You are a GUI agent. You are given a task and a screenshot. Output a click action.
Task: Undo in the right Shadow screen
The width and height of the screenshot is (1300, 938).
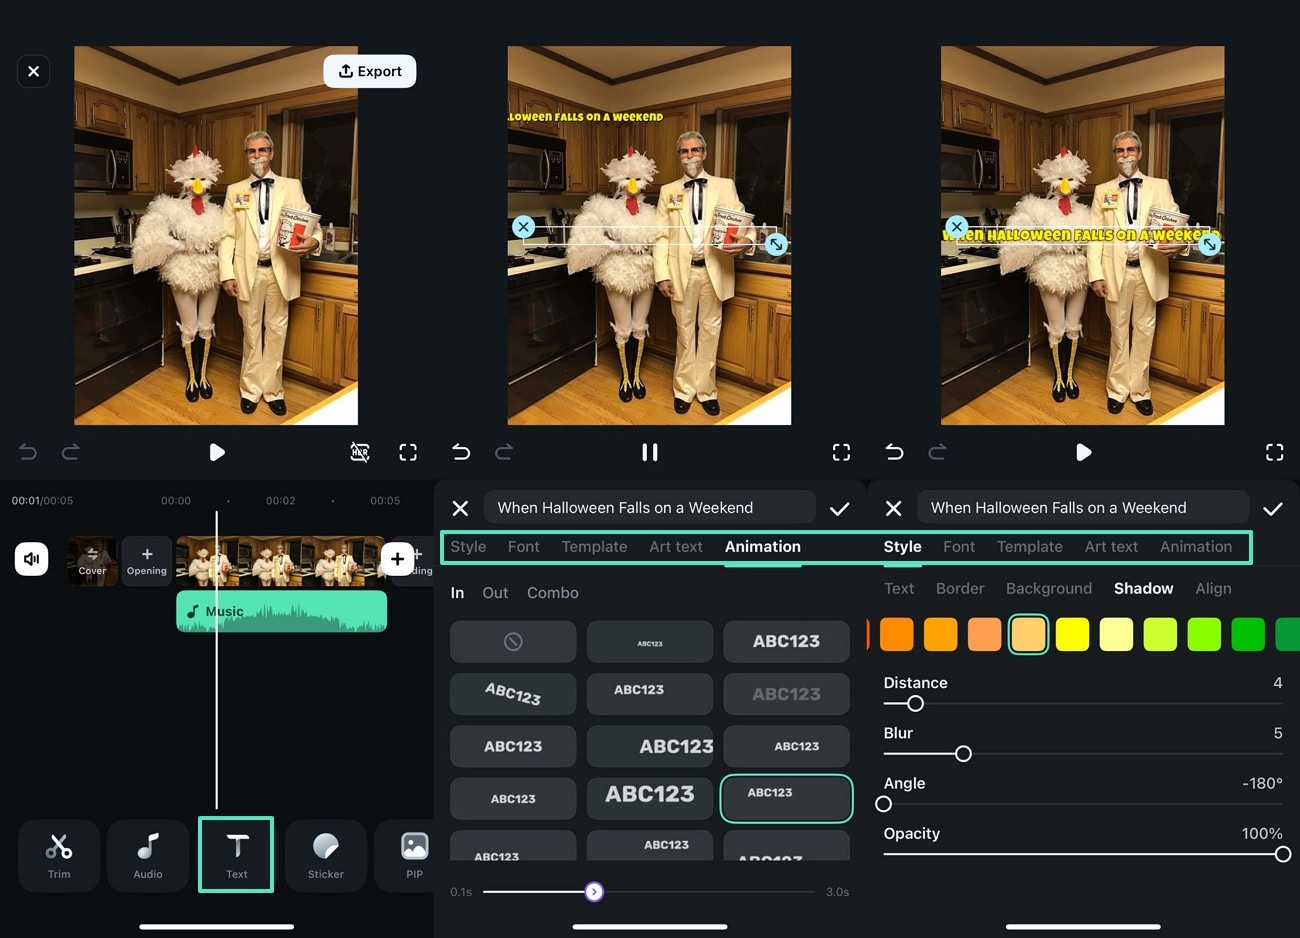point(894,452)
